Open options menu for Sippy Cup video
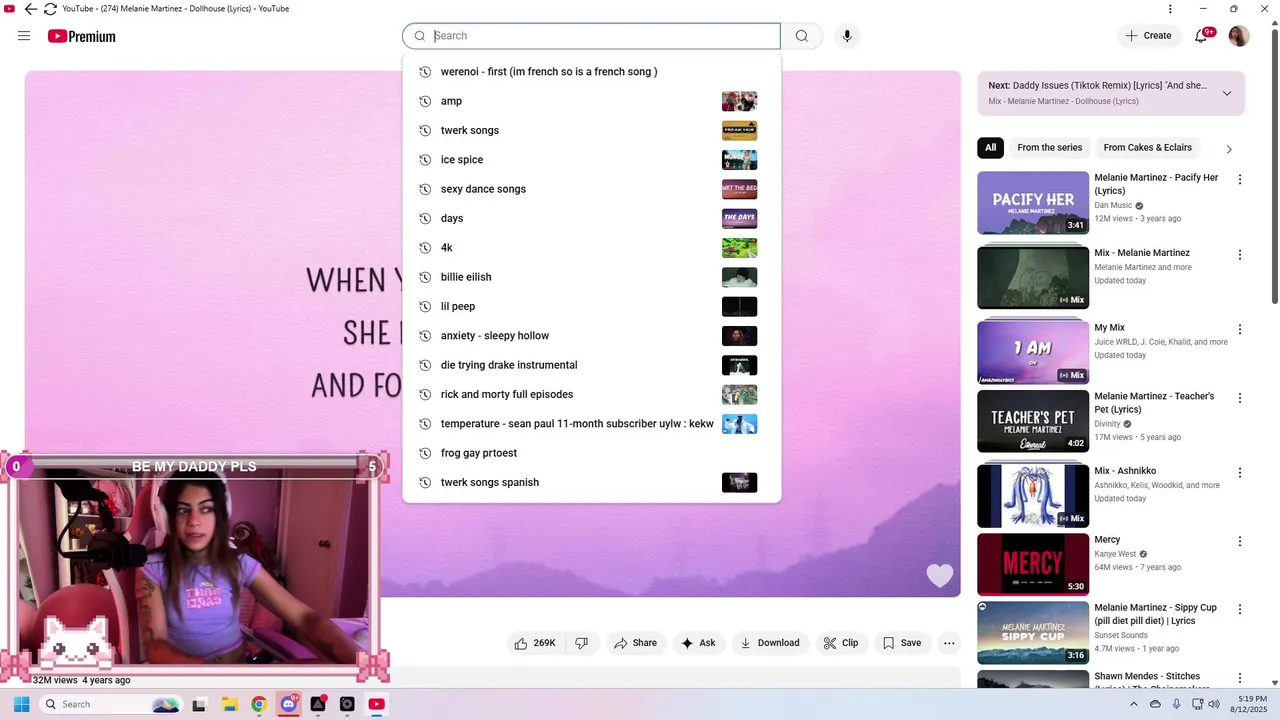The width and height of the screenshot is (1280, 720). pyautogui.click(x=1240, y=609)
